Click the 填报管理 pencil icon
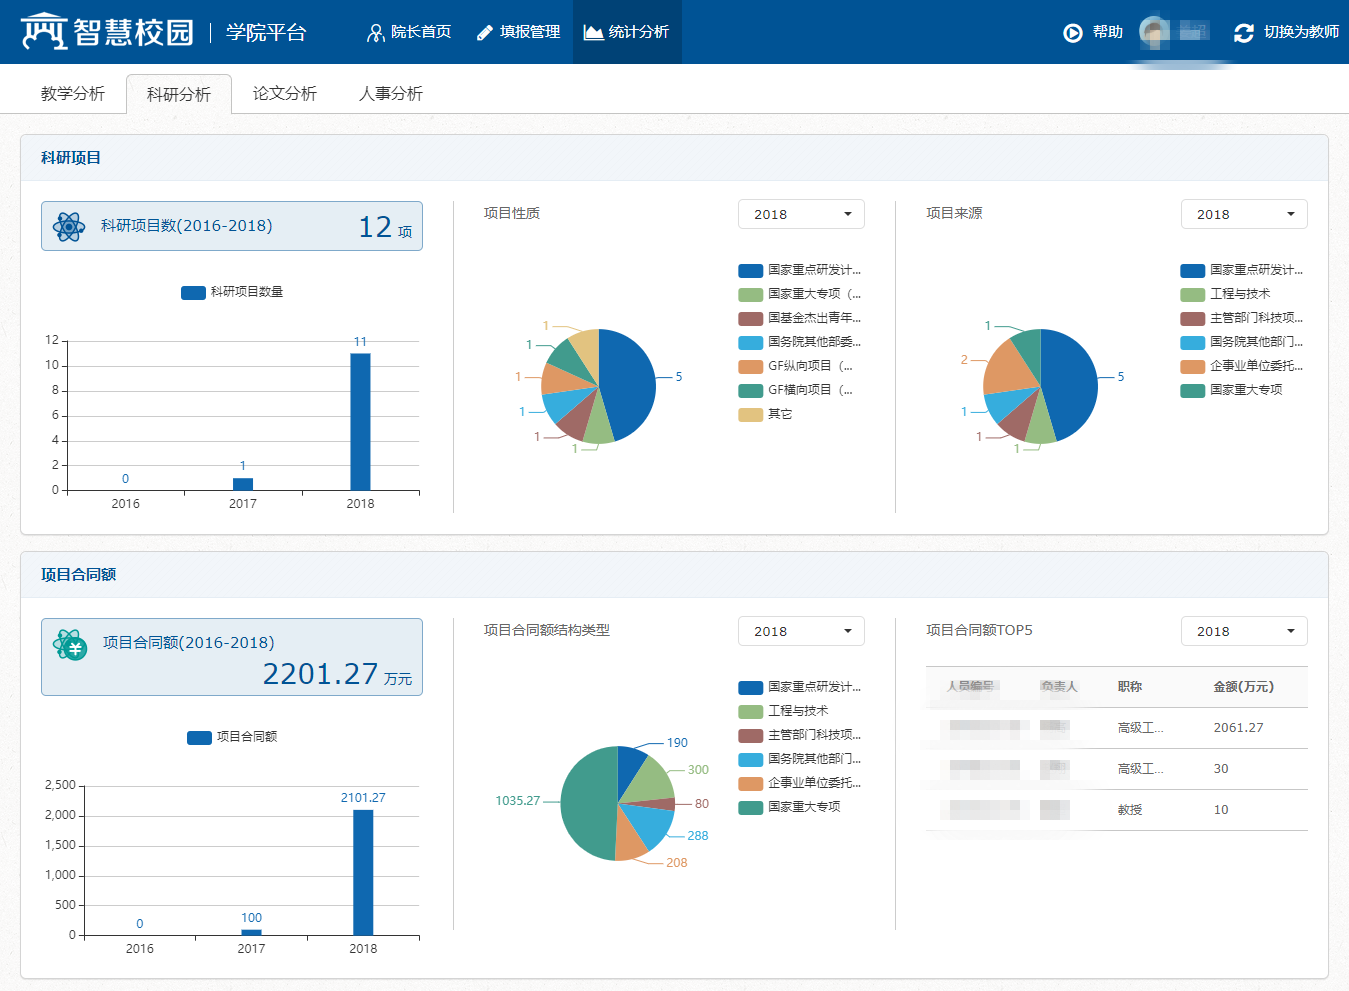Image resolution: width=1349 pixels, height=991 pixels. pos(485,33)
